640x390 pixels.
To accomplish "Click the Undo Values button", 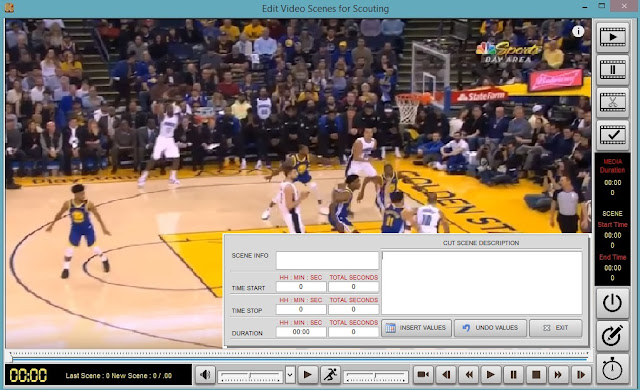I will (490, 328).
